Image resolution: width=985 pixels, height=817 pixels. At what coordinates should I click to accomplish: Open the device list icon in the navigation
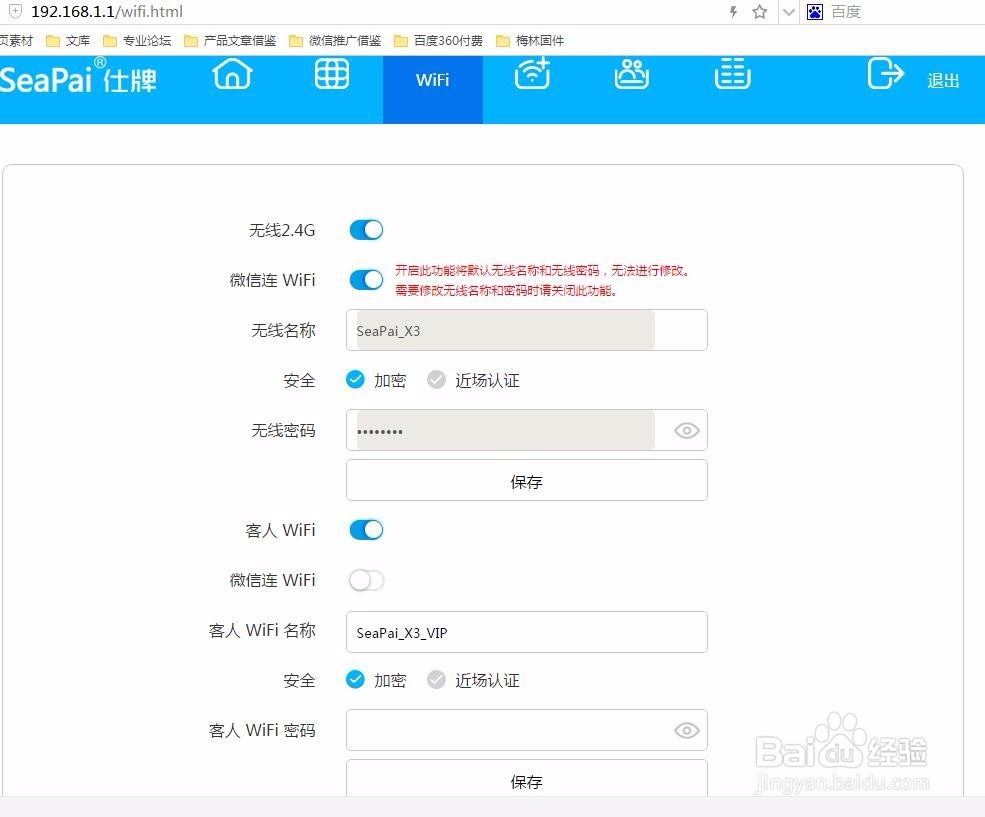(x=732, y=76)
